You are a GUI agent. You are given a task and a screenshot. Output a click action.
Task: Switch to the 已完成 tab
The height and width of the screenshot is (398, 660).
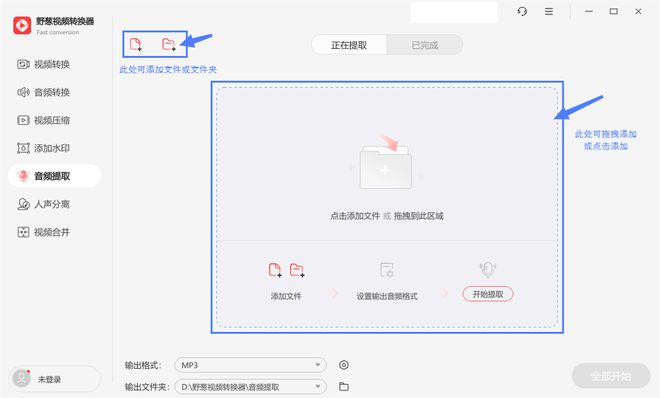pos(425,45)
